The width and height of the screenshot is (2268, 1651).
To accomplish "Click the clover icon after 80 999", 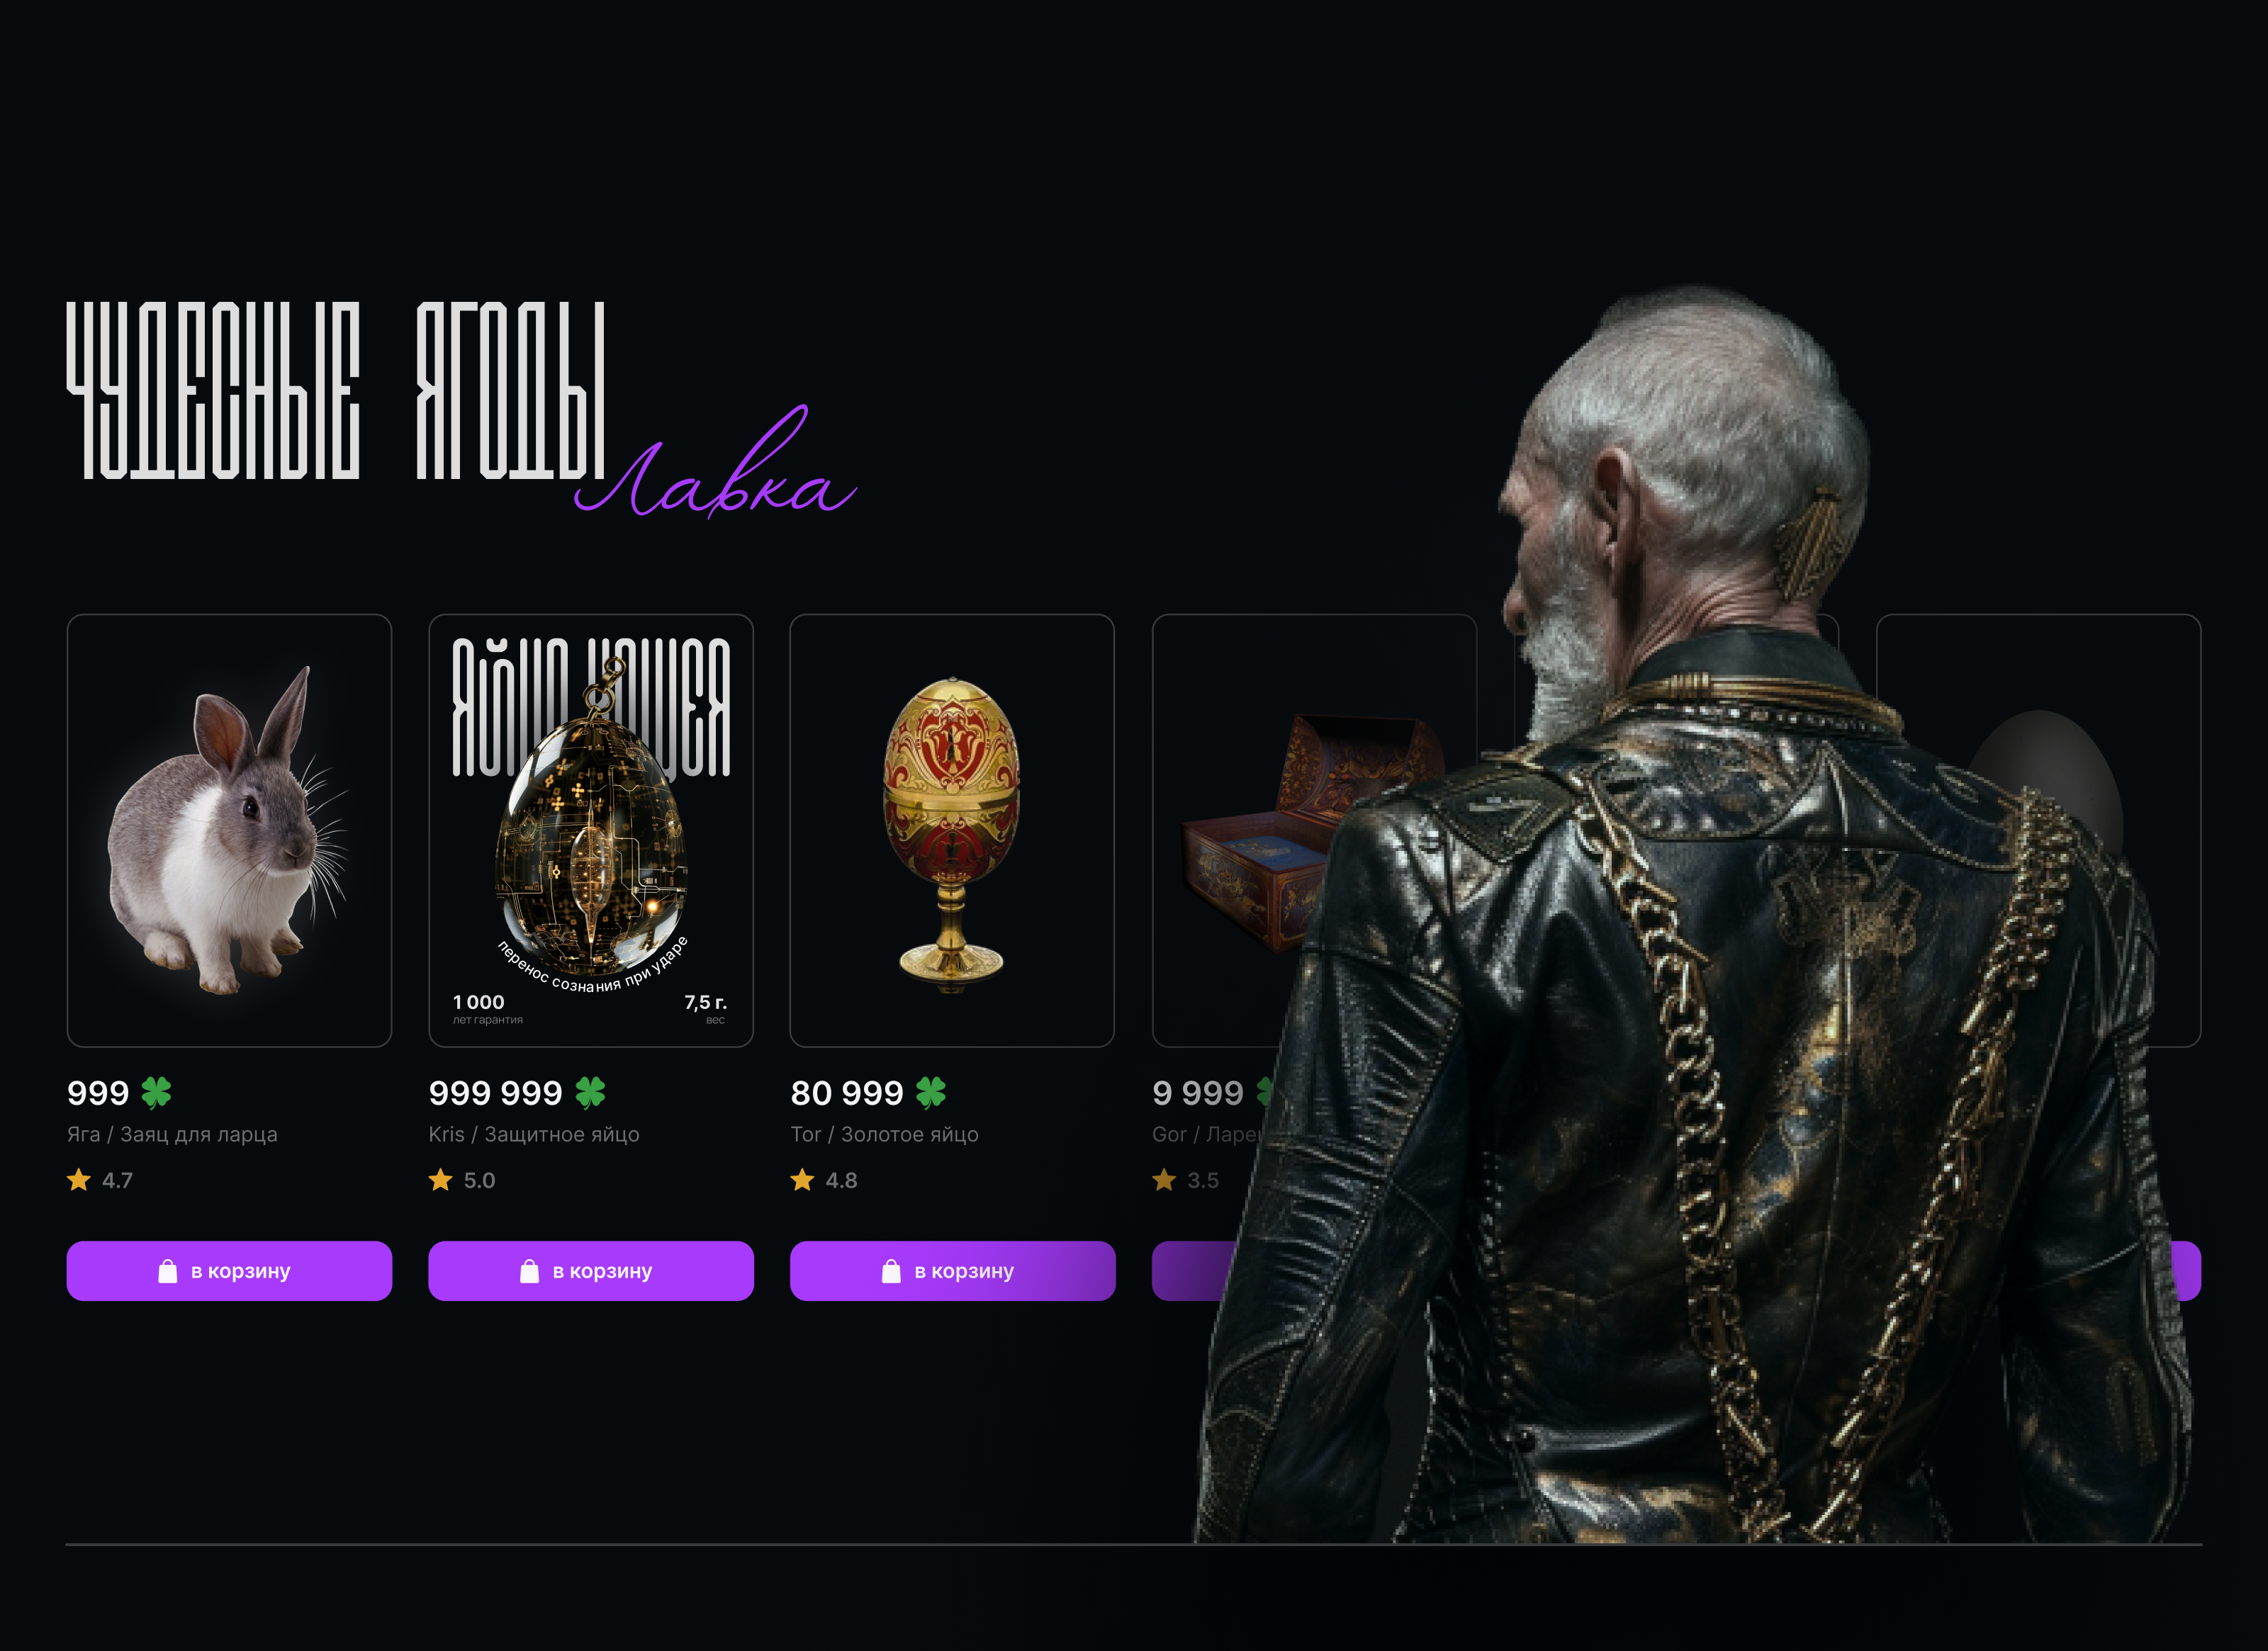I will click(x=931, y=1092).
